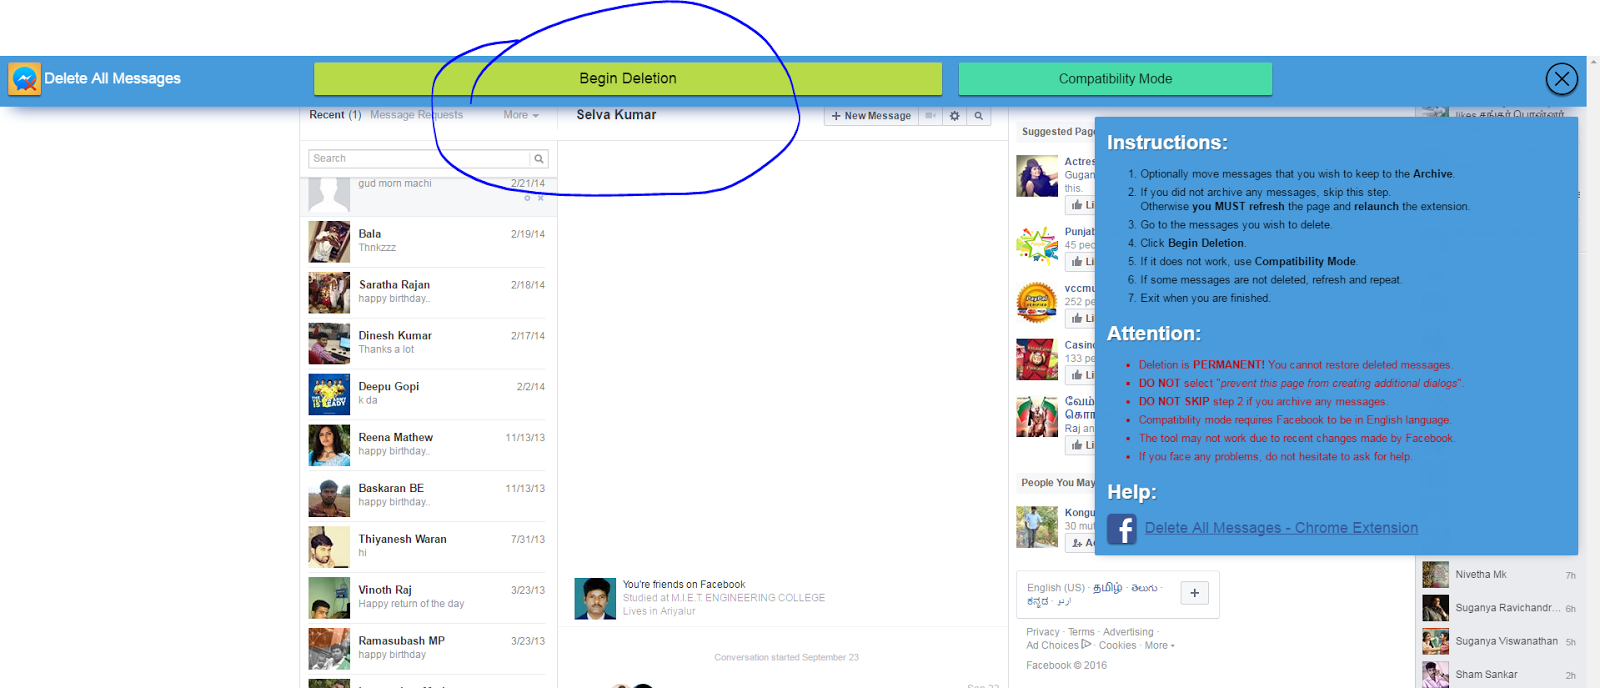Mark 'gud morn machi' thread as read/unread
The image size is (1600, 688).
pyautogui.click(x=527, y=198)
